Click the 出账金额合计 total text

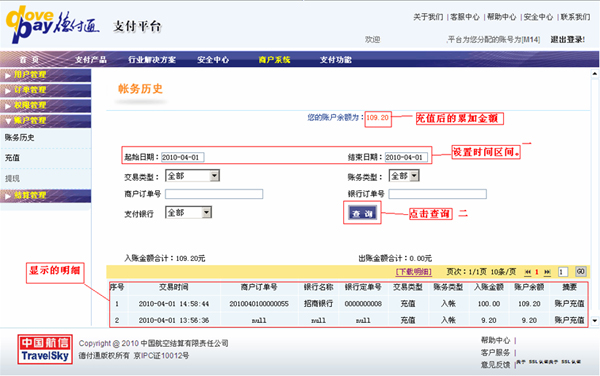[395, 259]
